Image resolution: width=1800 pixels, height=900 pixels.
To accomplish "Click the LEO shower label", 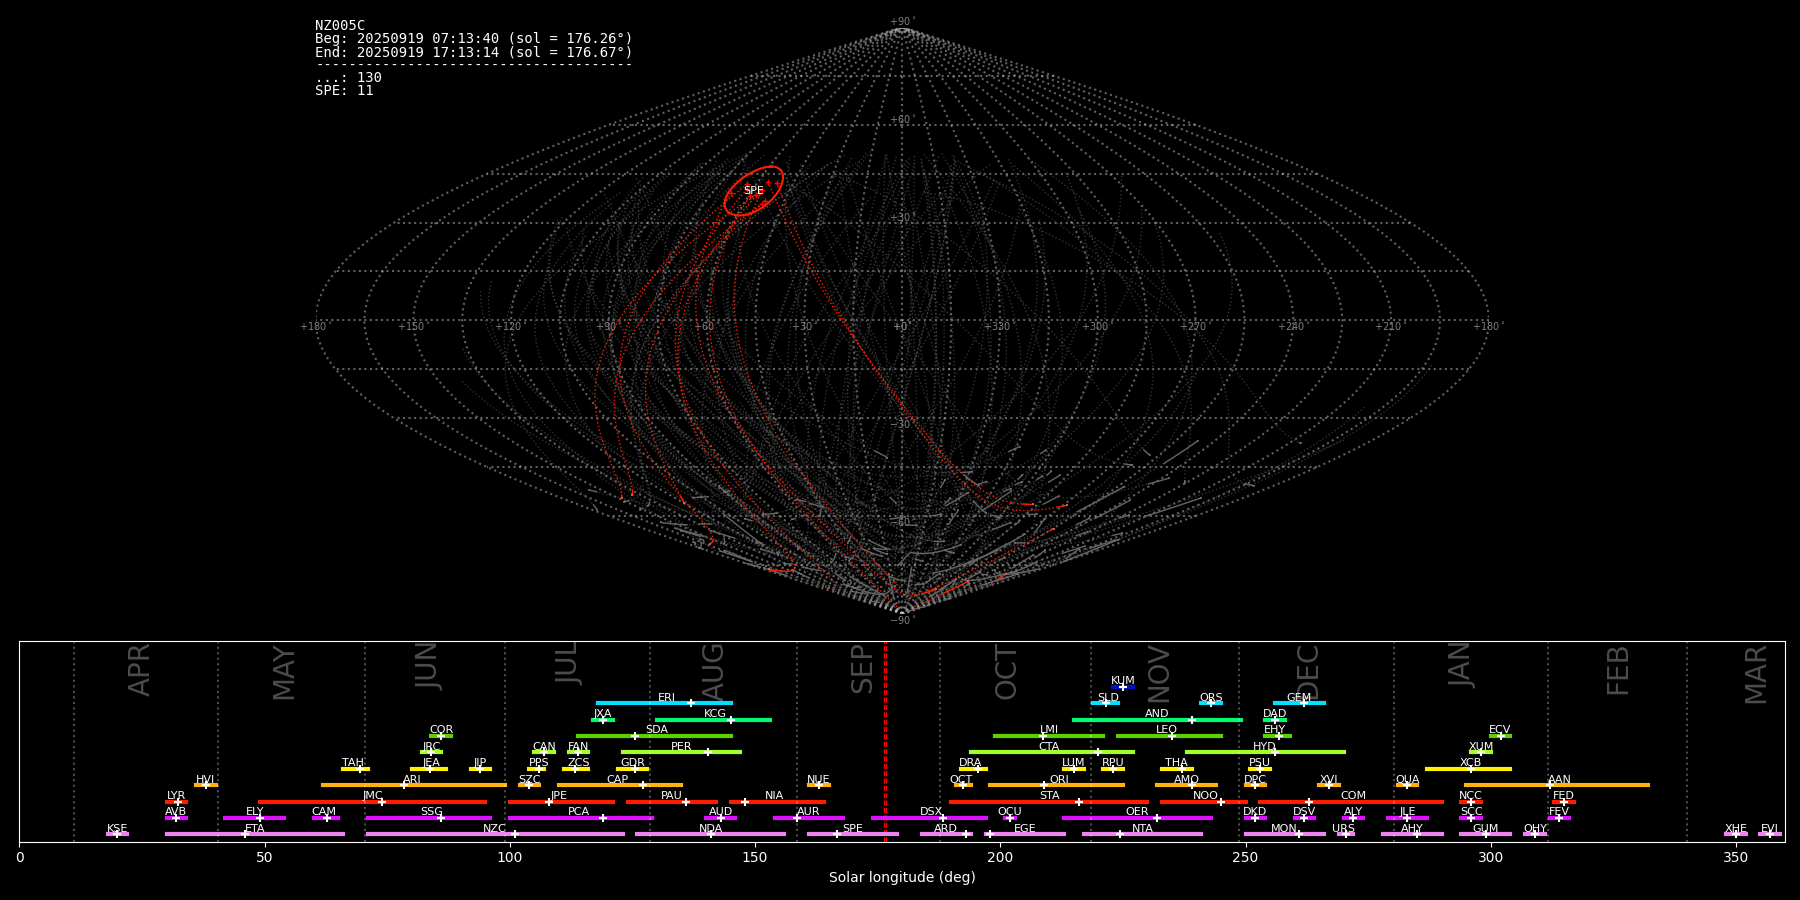I will tap(1167, 730).
